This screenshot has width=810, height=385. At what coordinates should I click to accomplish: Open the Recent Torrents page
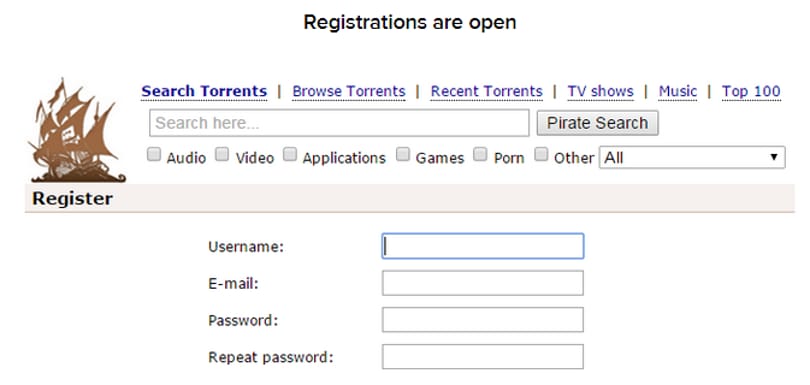pyautogui.click(x=487, y=91)
